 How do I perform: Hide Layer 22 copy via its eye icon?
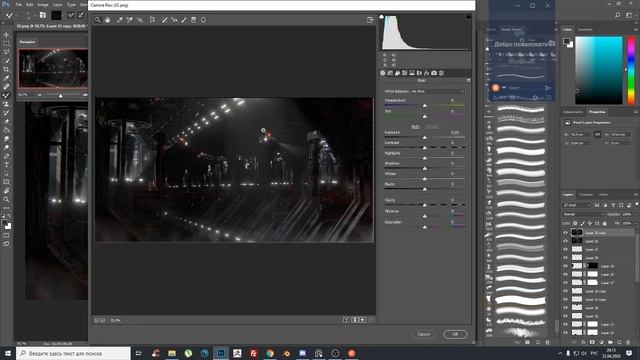[x=565, y=233]
